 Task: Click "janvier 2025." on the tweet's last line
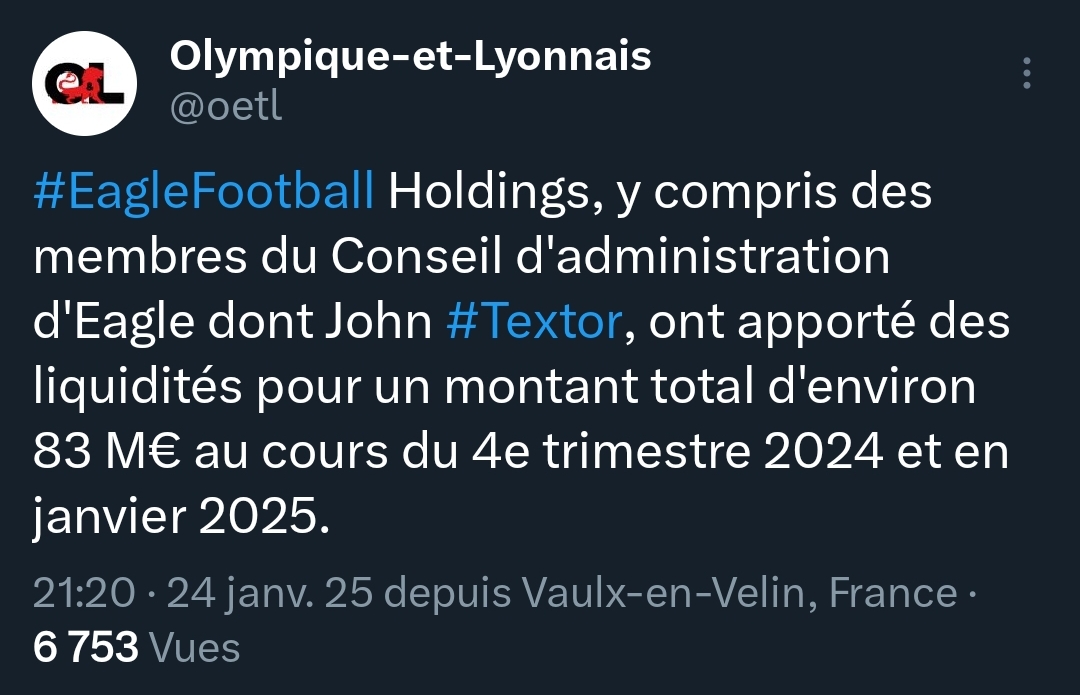click(x=180, y=516)
